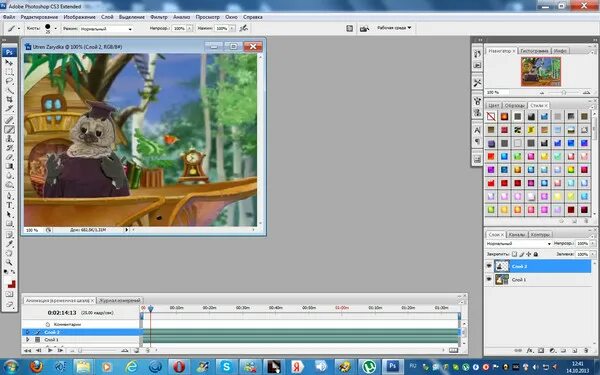Select the Healing Brush tool

point(9,120)
